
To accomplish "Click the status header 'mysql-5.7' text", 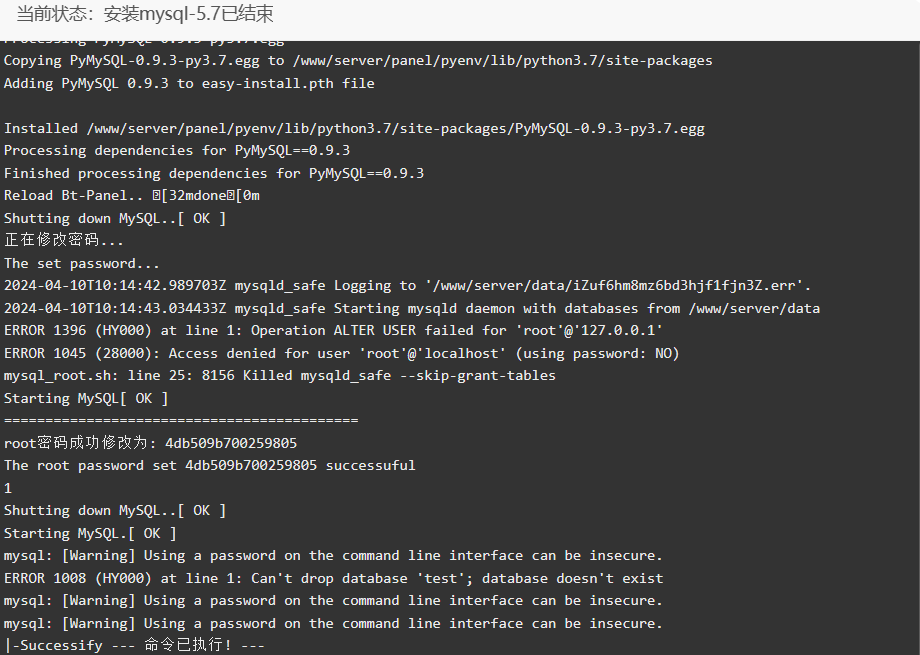I will [180, 14].
